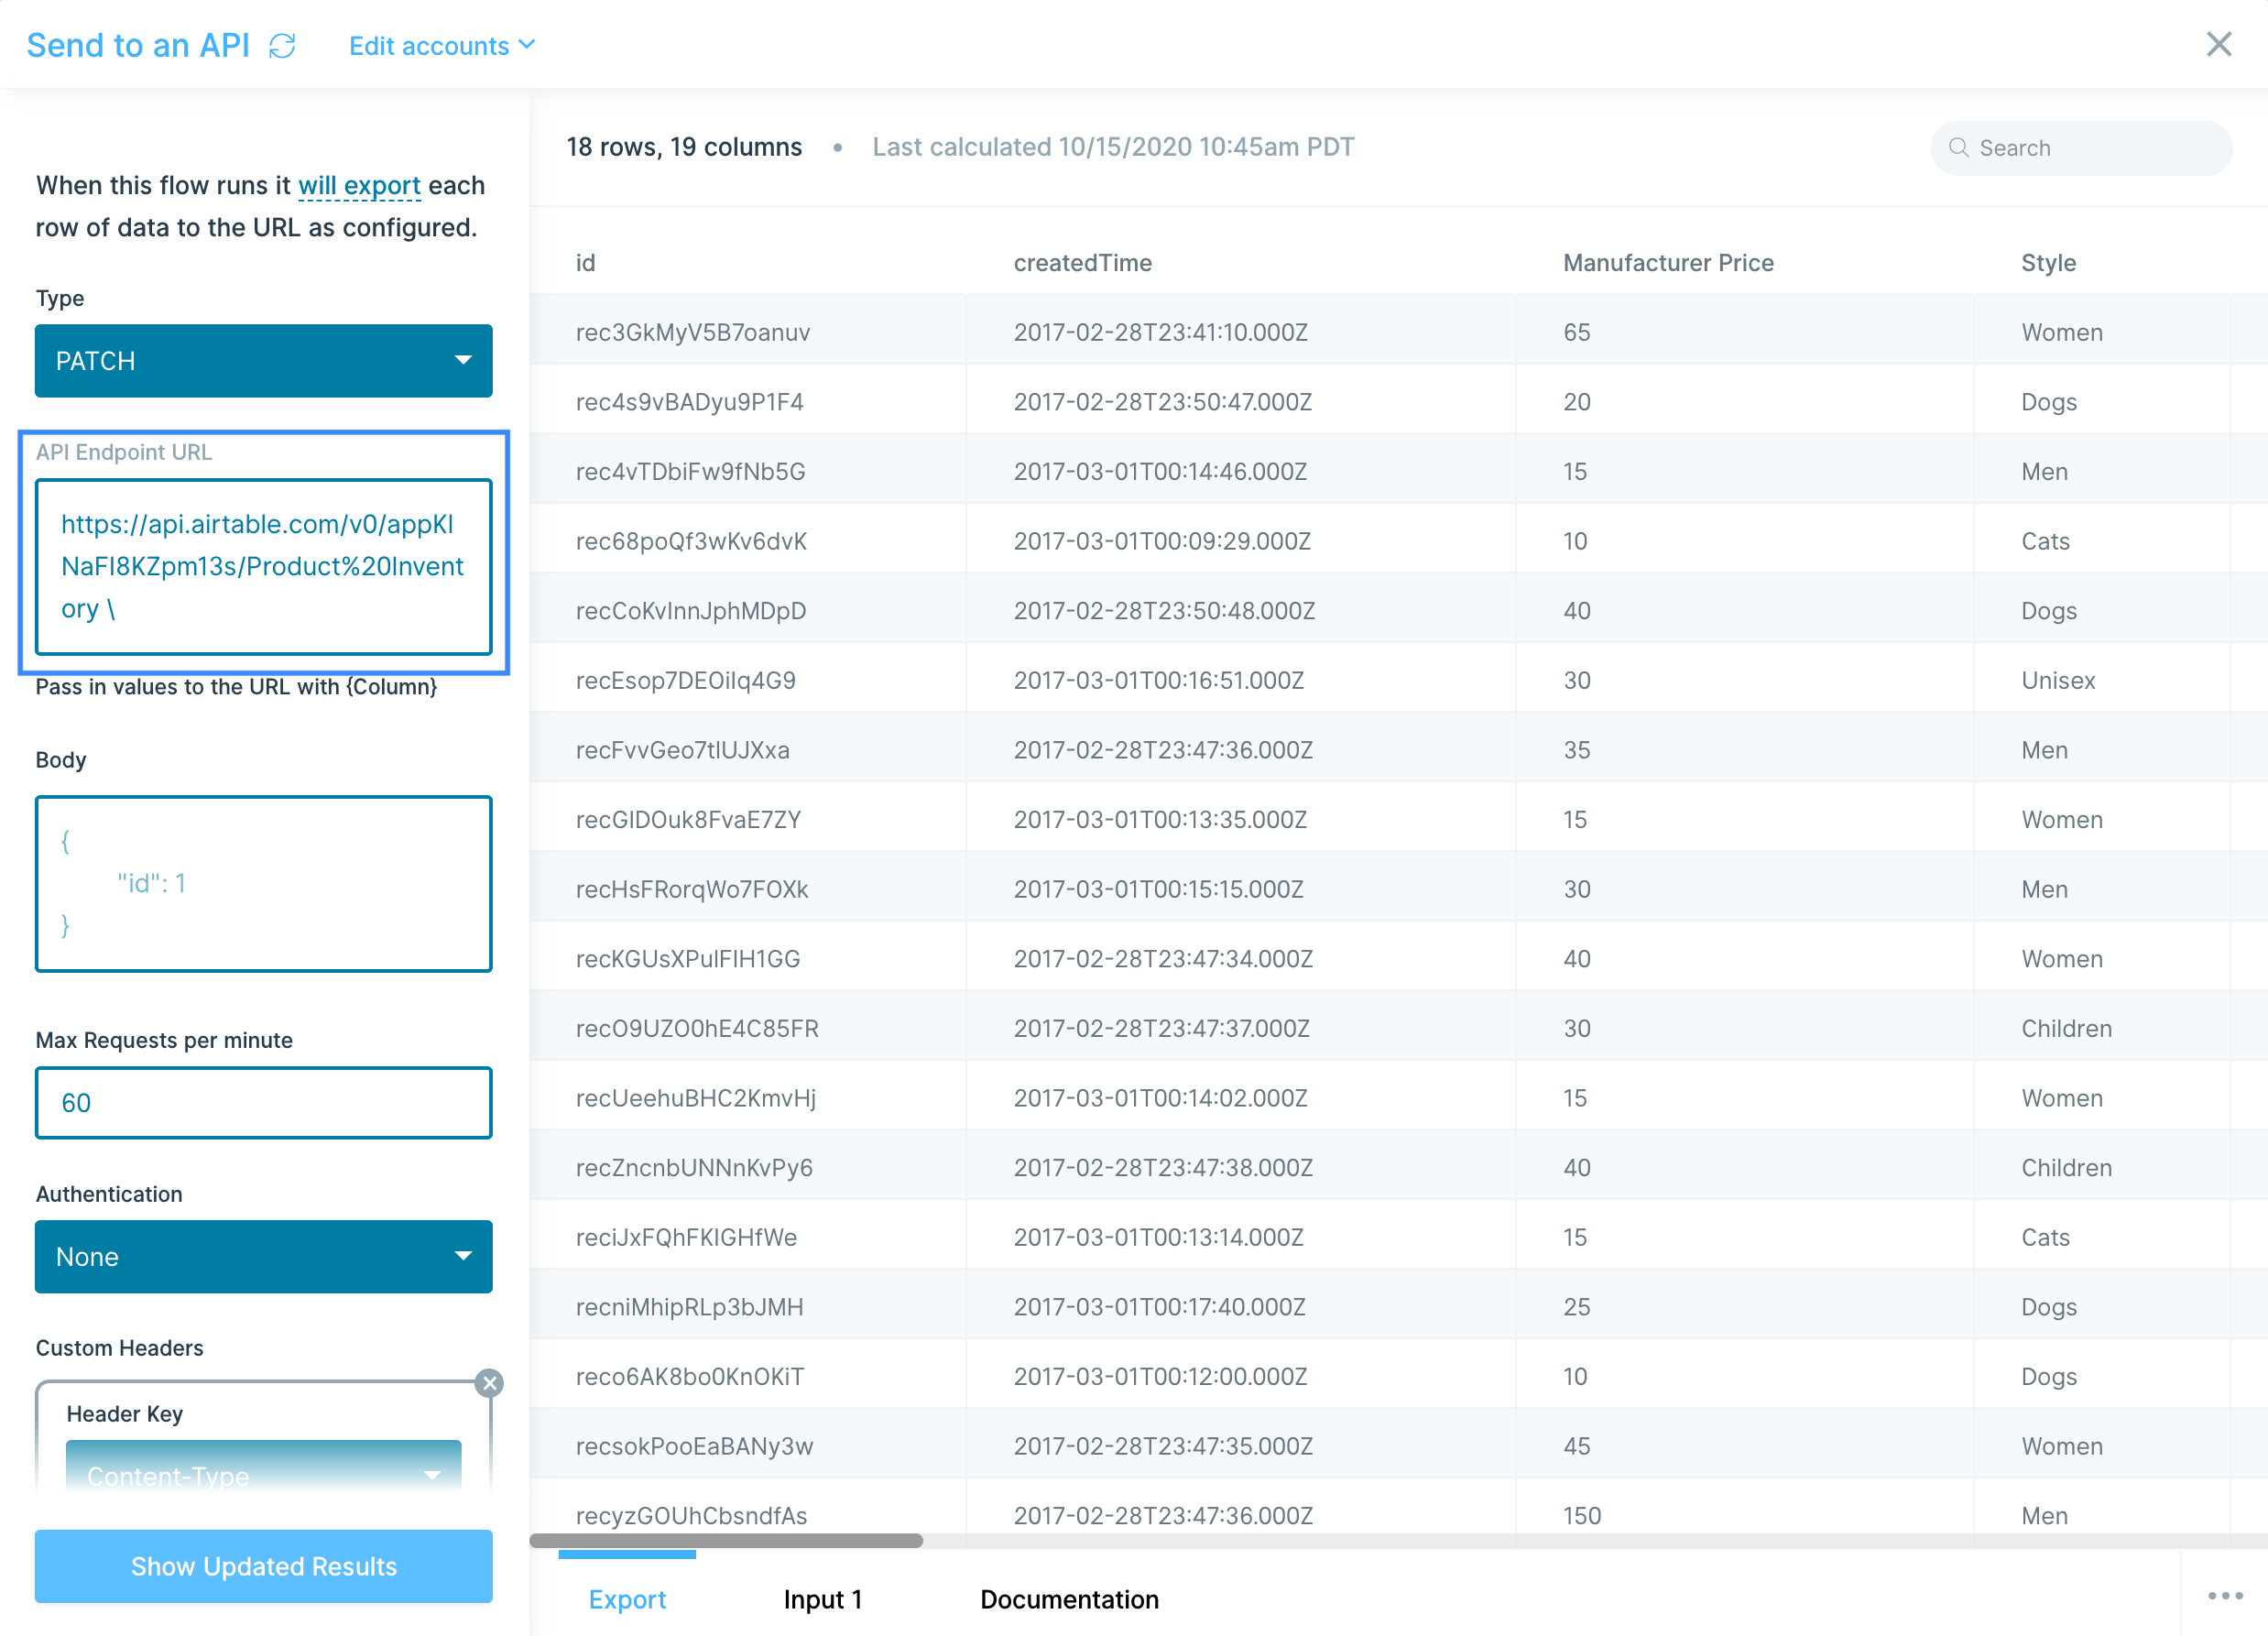Click the Style column header
2268x1636 pixels.
click(x=2048, y=263)
